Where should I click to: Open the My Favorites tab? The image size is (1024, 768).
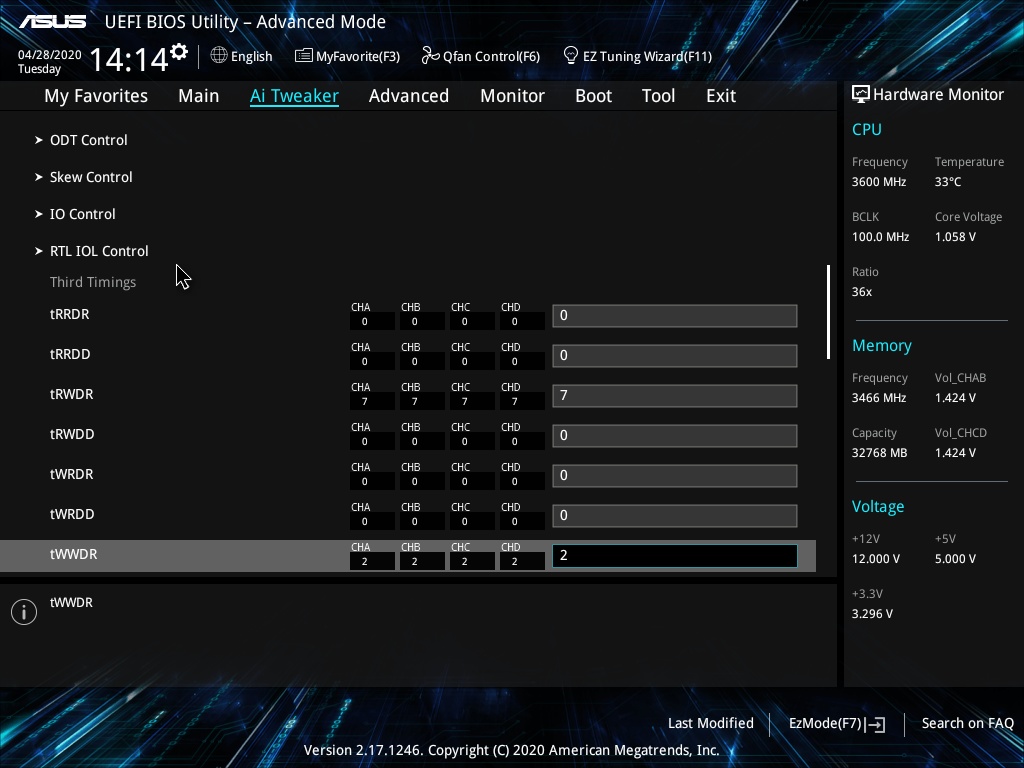coord(96,96)
